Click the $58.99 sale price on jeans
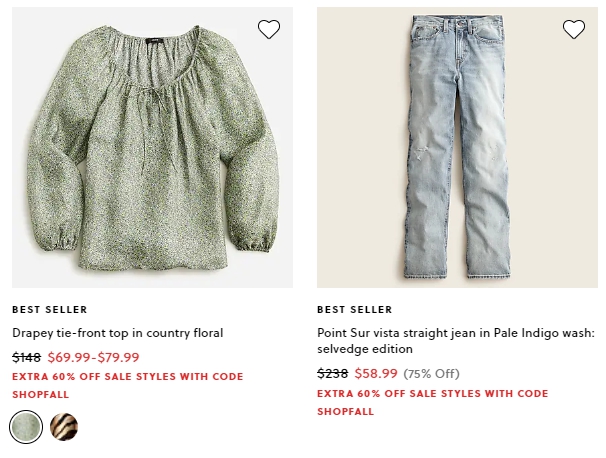This screenshot has width=606, height=458. (x=376, y=373)
